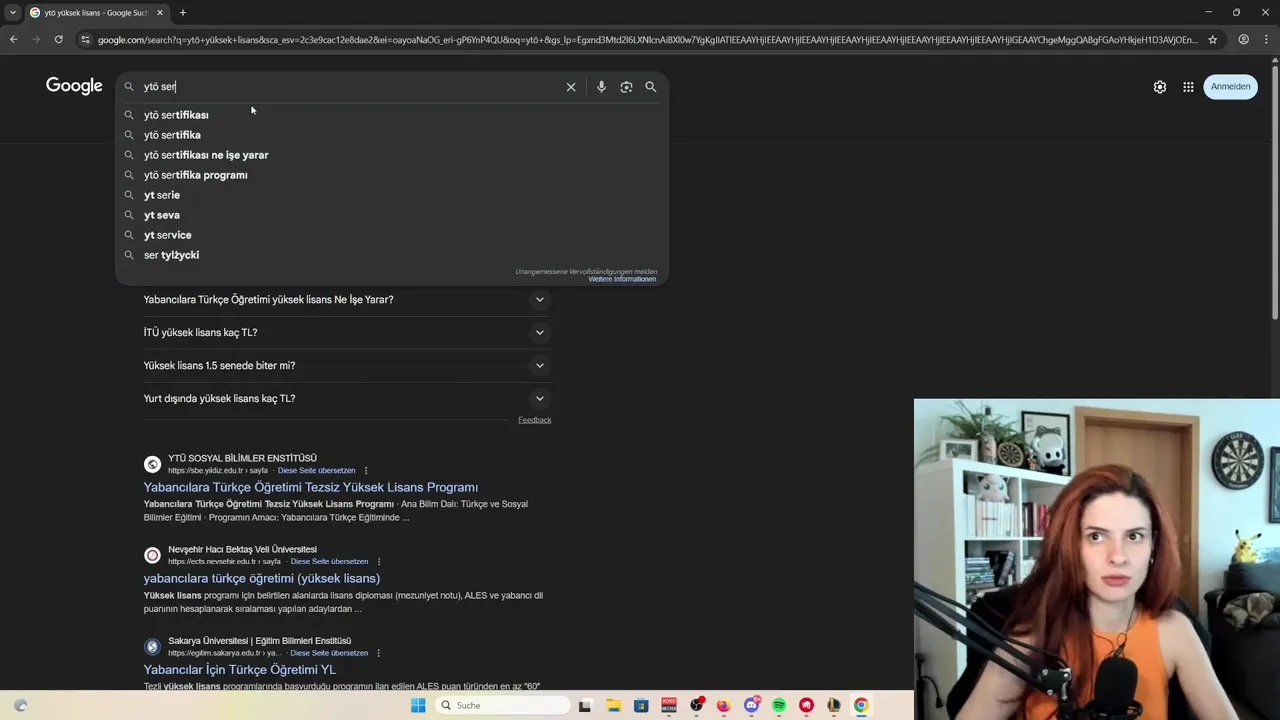This screenshot has width=1280, height=720.
Task: Open a new browser tab
Action: click(183, 13)
